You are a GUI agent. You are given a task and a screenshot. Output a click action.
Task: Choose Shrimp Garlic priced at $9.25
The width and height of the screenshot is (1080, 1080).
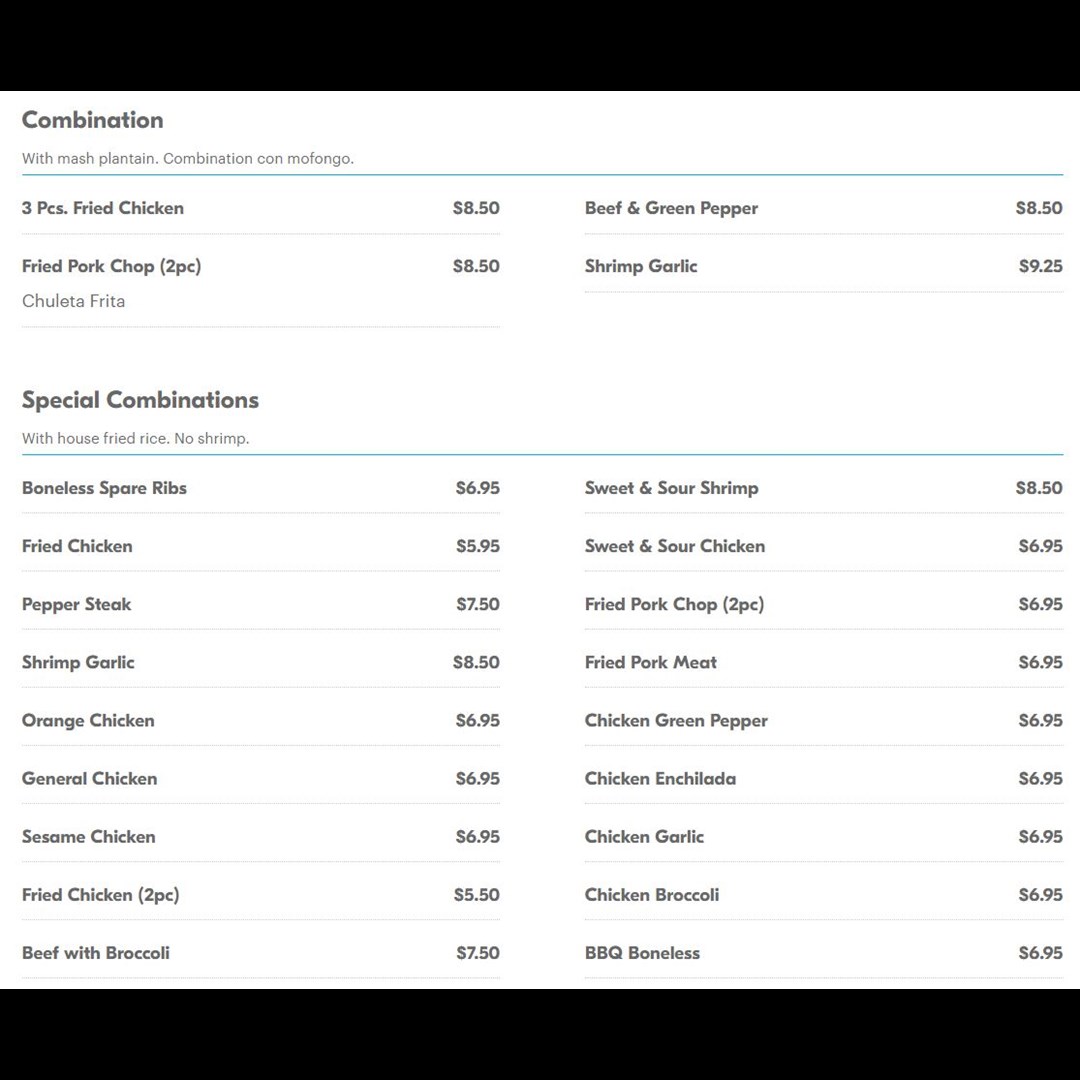pyautogui.click(x=824, y=266)
